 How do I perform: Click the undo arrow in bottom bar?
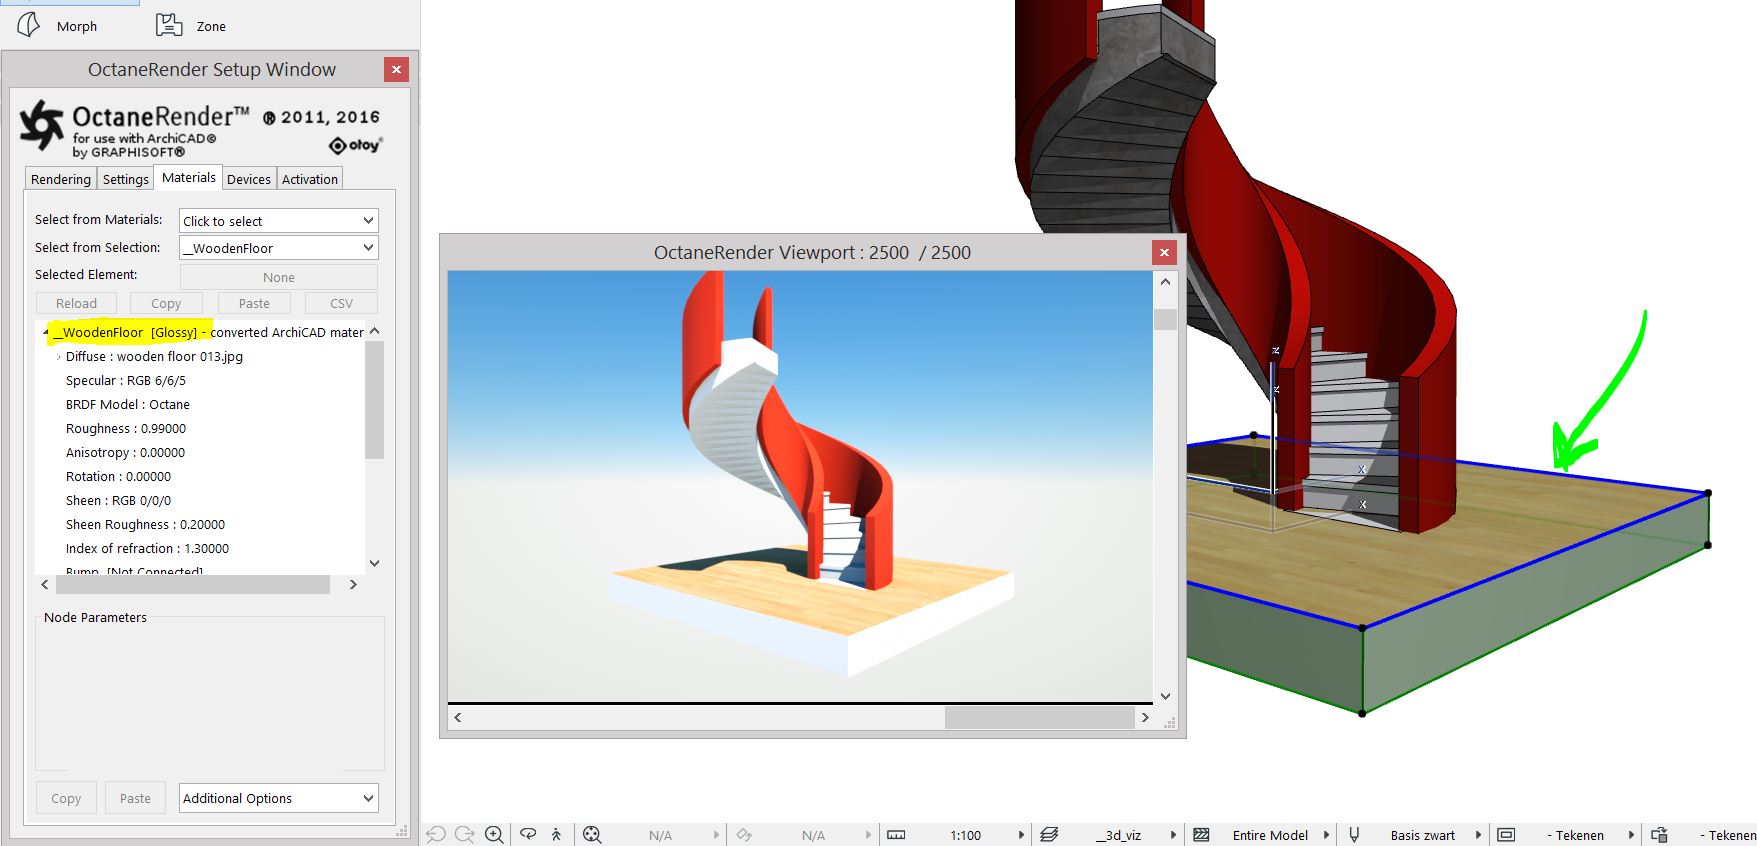coord(435,835)
